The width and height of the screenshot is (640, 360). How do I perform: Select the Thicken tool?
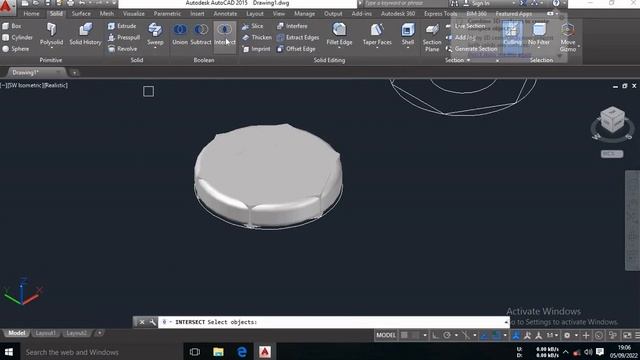tap(257, 37)
